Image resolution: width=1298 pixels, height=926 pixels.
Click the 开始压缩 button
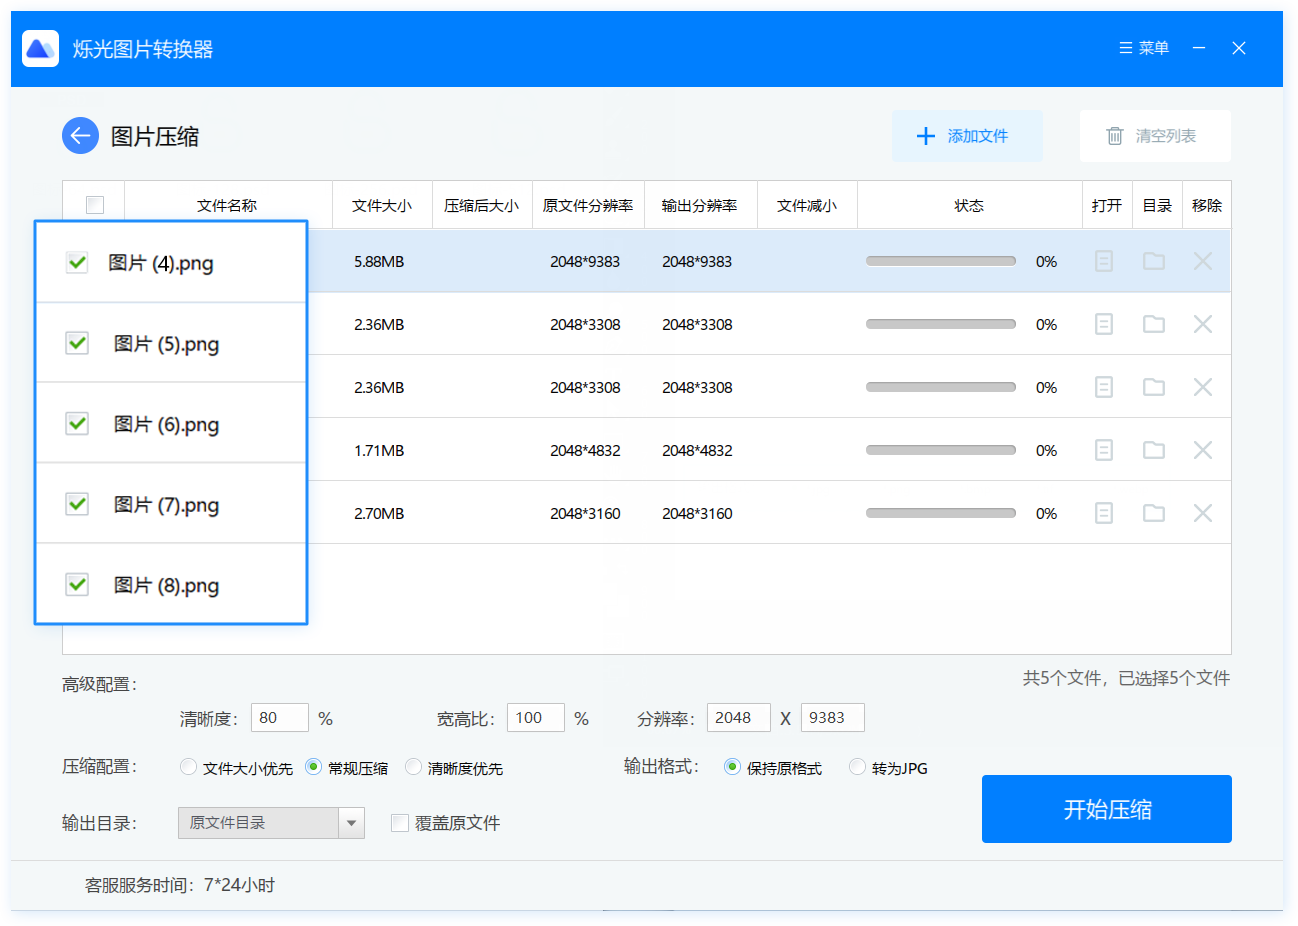[1106, 809]
